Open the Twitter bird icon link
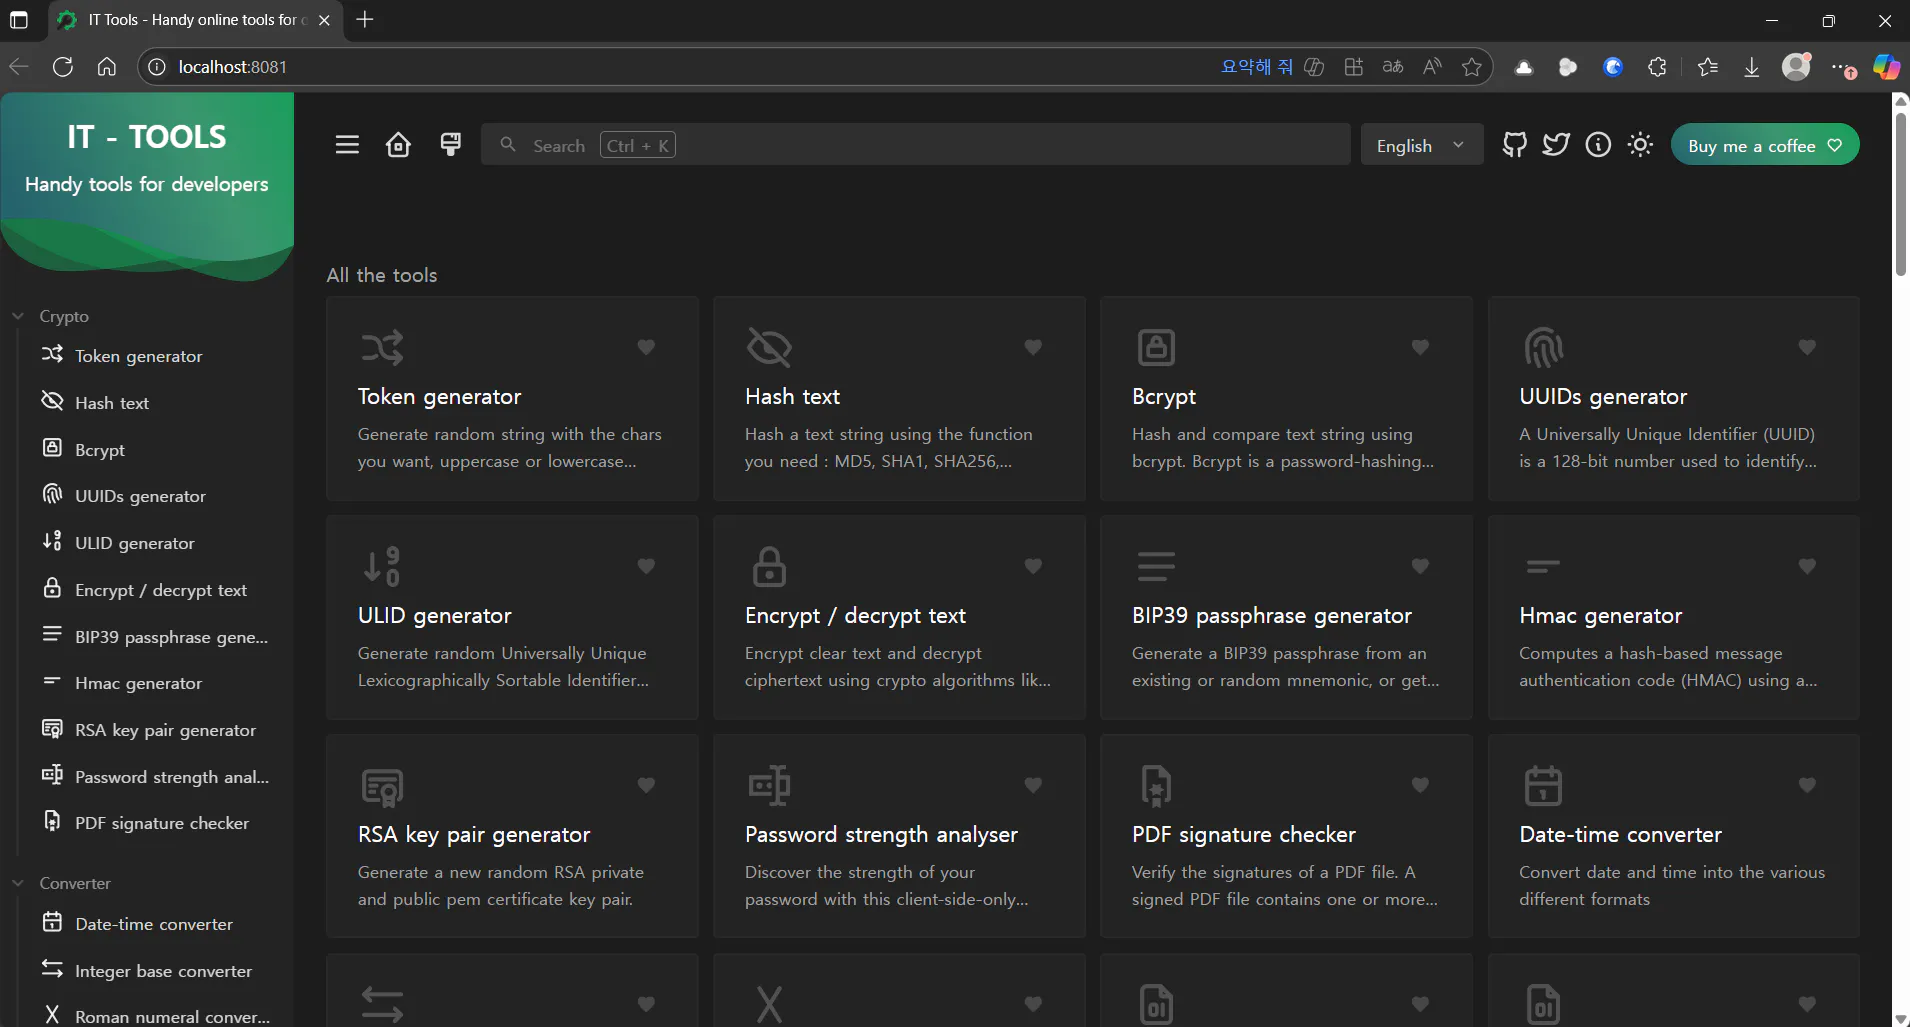This screenshot has height=1027, width=1910. 1556,146
